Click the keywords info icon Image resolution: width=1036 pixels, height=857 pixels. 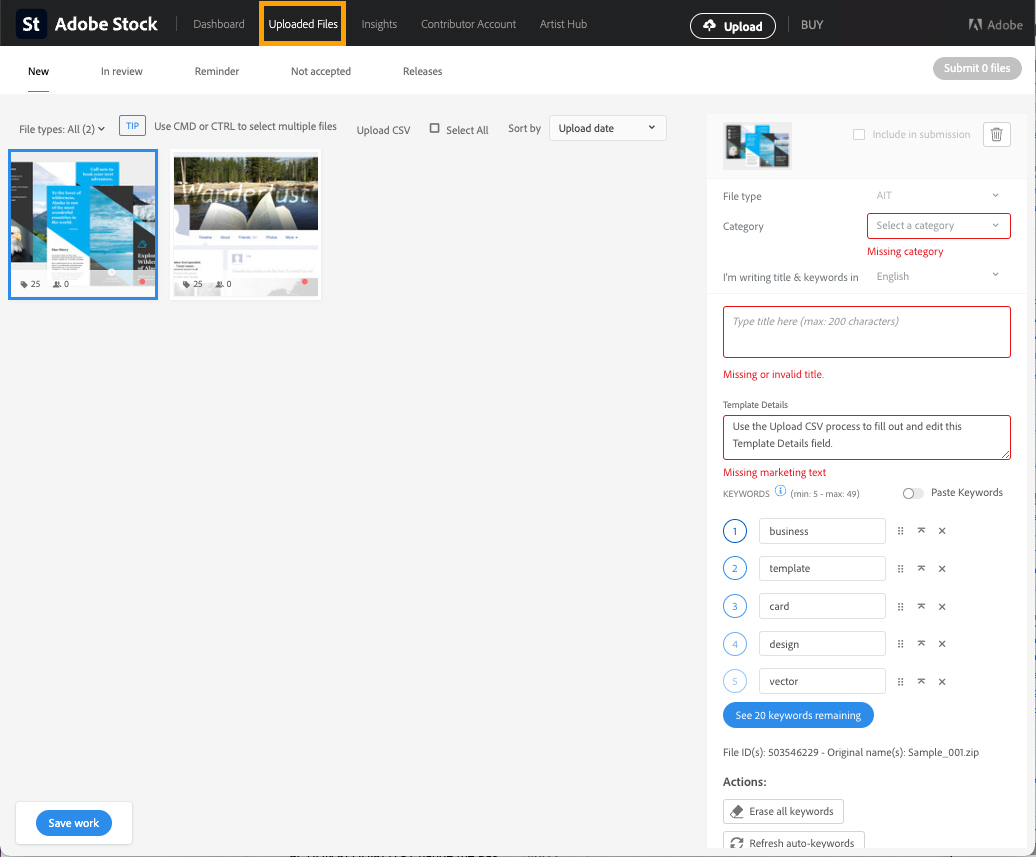click(780, 491)
